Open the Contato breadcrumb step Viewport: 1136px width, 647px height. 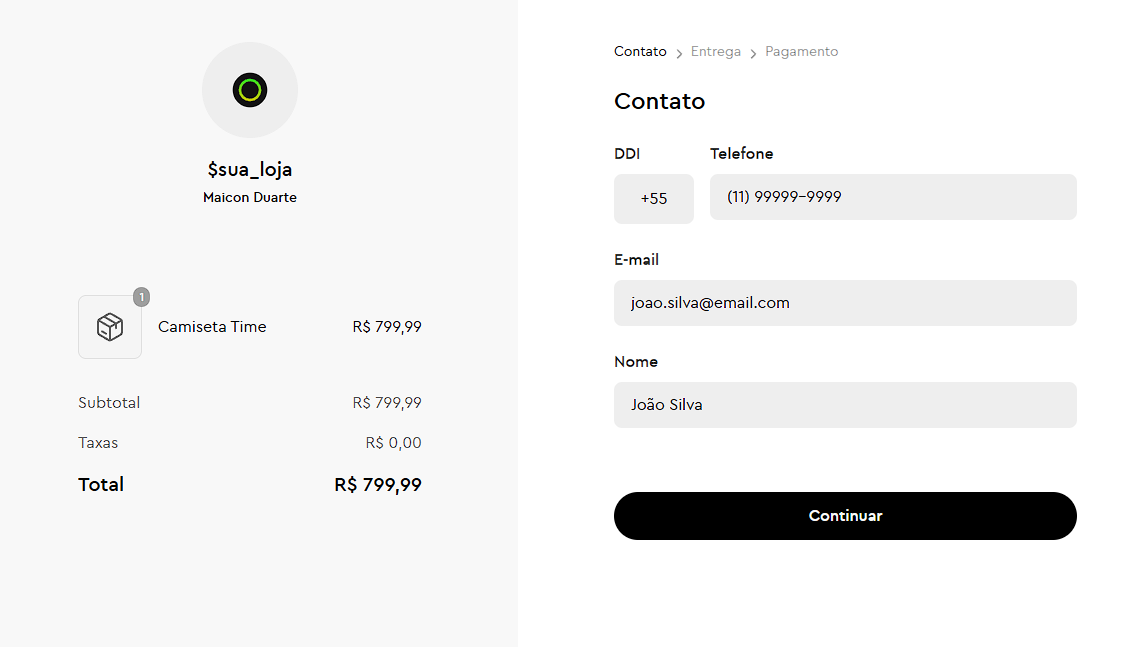pyautogui.click(x=640, y=51)
